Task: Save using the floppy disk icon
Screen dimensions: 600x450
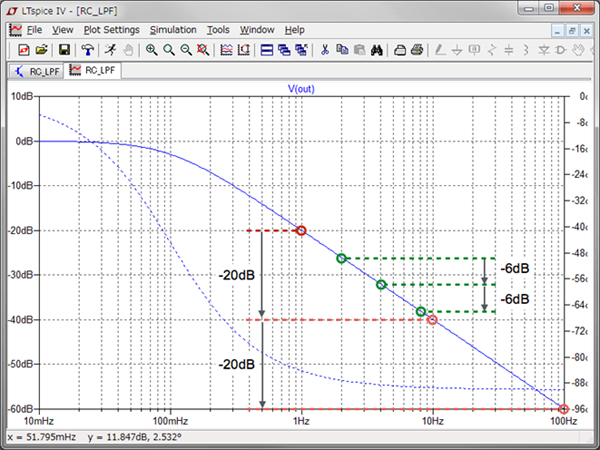Action: (x=64, y=49)
